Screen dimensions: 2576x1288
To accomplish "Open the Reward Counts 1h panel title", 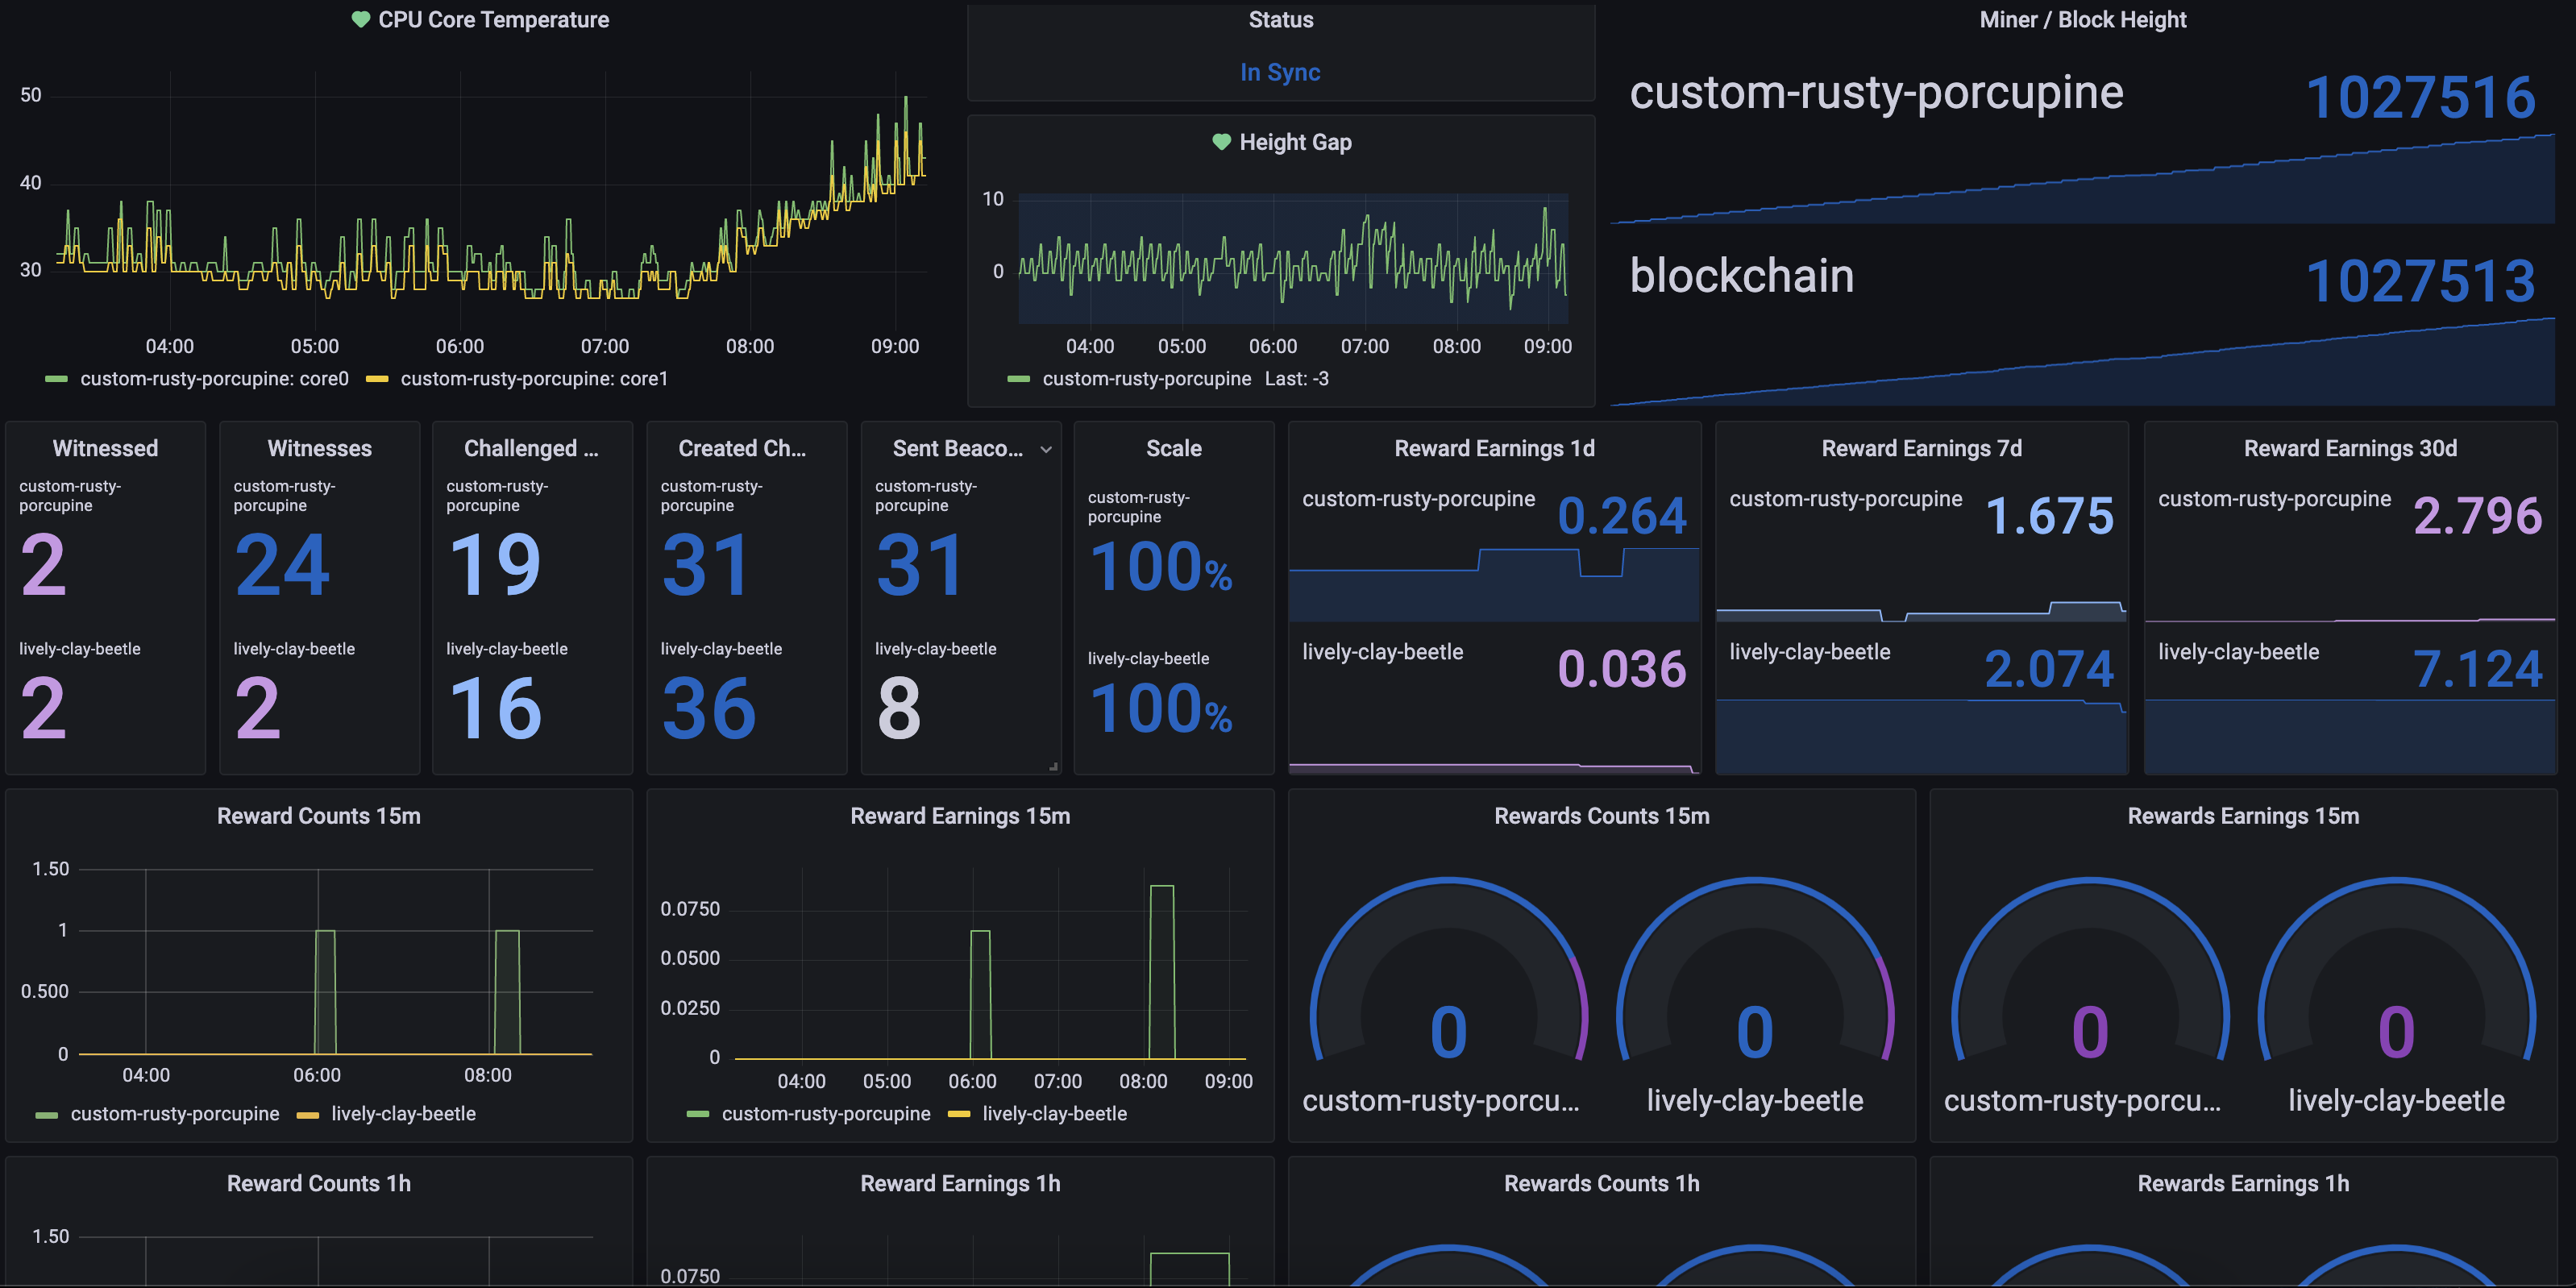I will (x=318, y=1183).
